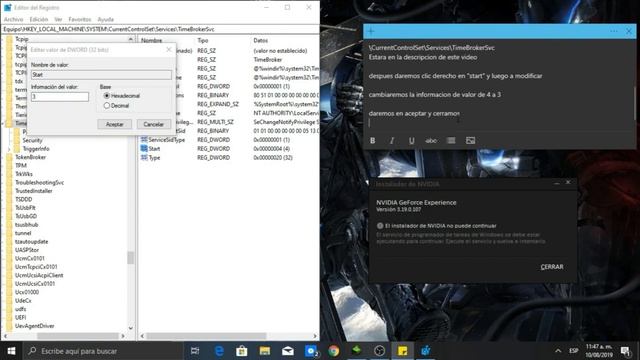Viewport: 640px width, 360px height.
Task: Confirm the DWORD edit with Aceptar
Action: [x=114, y=124]
